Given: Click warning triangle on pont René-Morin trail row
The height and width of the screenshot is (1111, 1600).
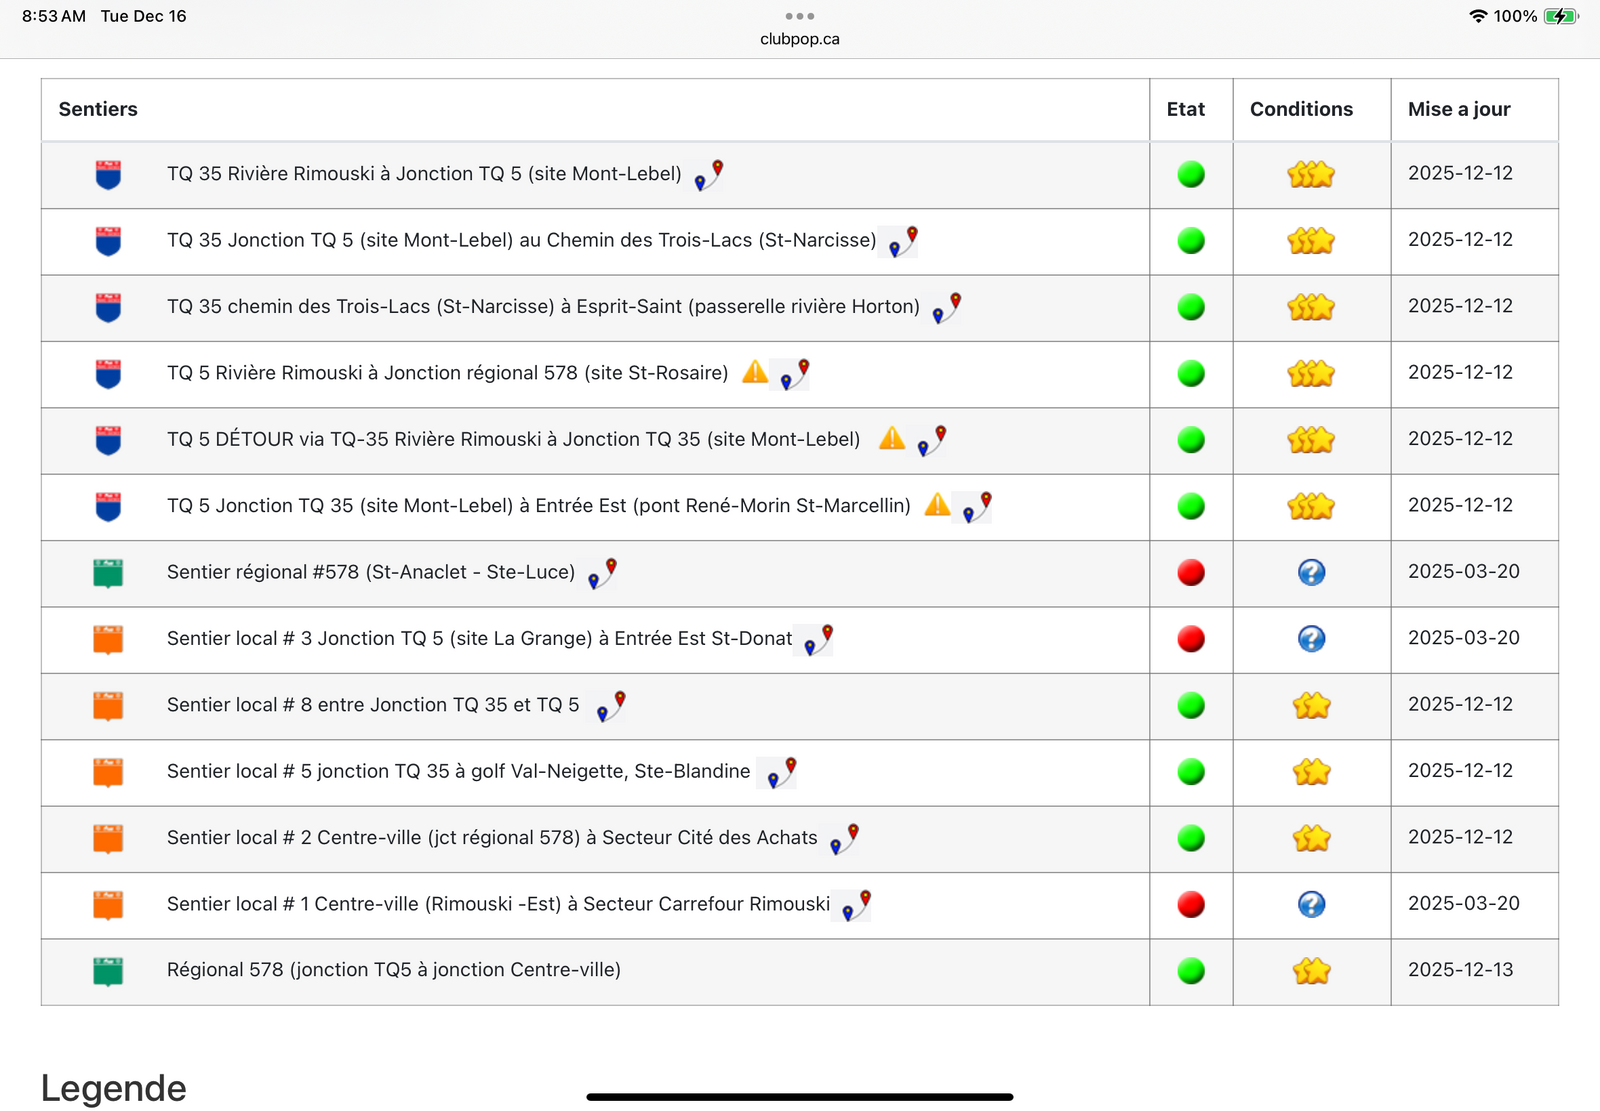Looking at the screenshot, I should 937,505.
